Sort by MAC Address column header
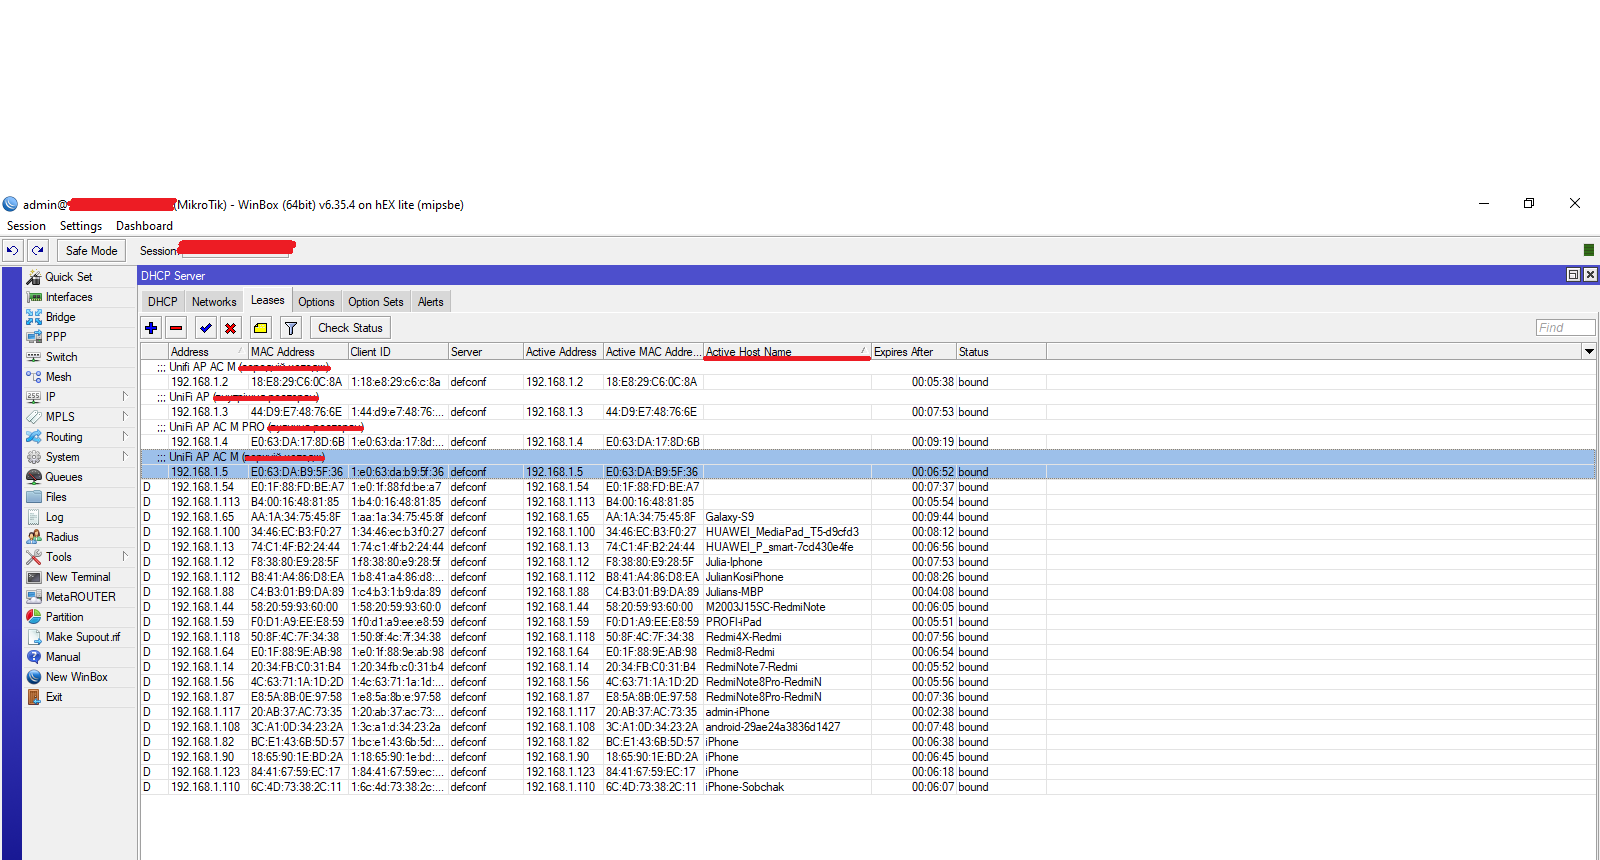The width and height of the screenshot is (1600, 860). click(x=298, y=352)
